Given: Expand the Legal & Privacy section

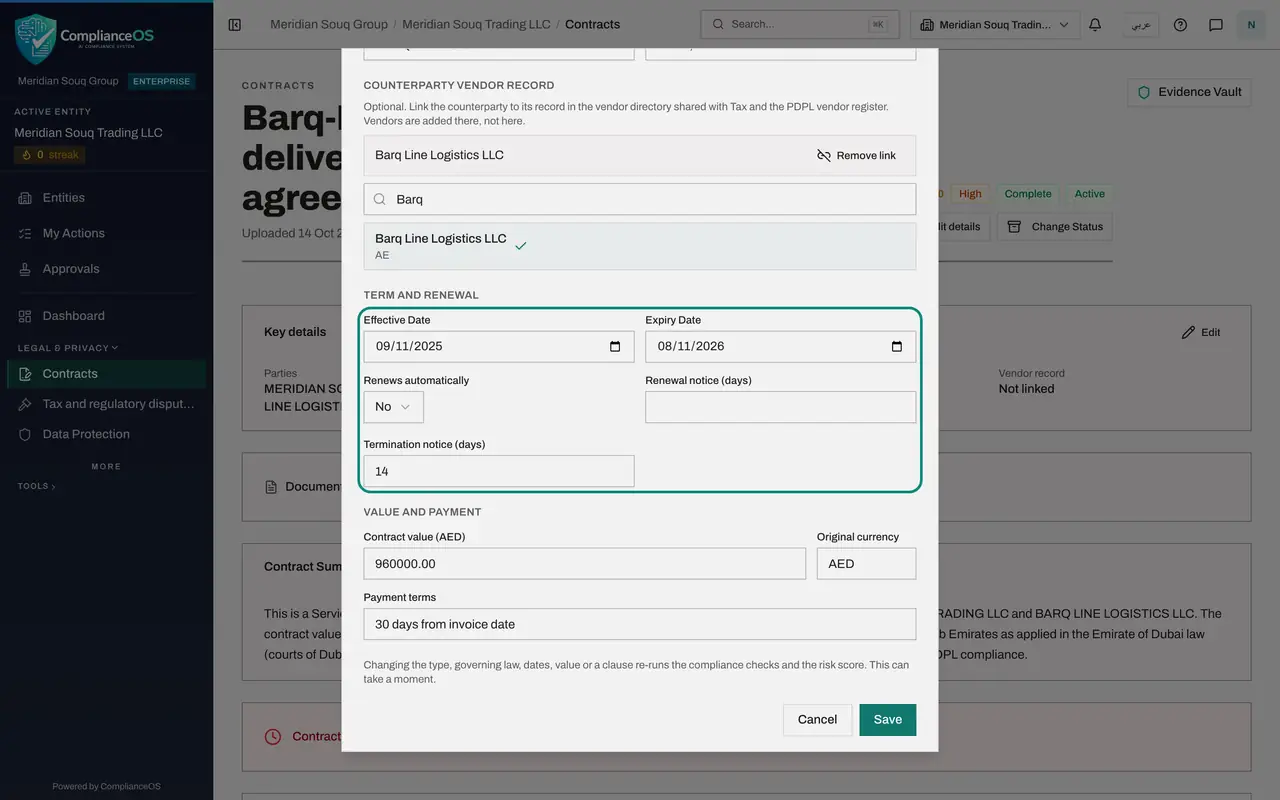Looking at the screenshot, I should click(68, 348).
